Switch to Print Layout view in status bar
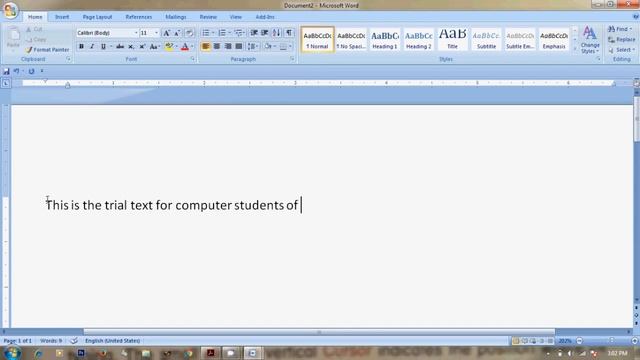Viewport: 640px width, 360px height. point(516,341)
